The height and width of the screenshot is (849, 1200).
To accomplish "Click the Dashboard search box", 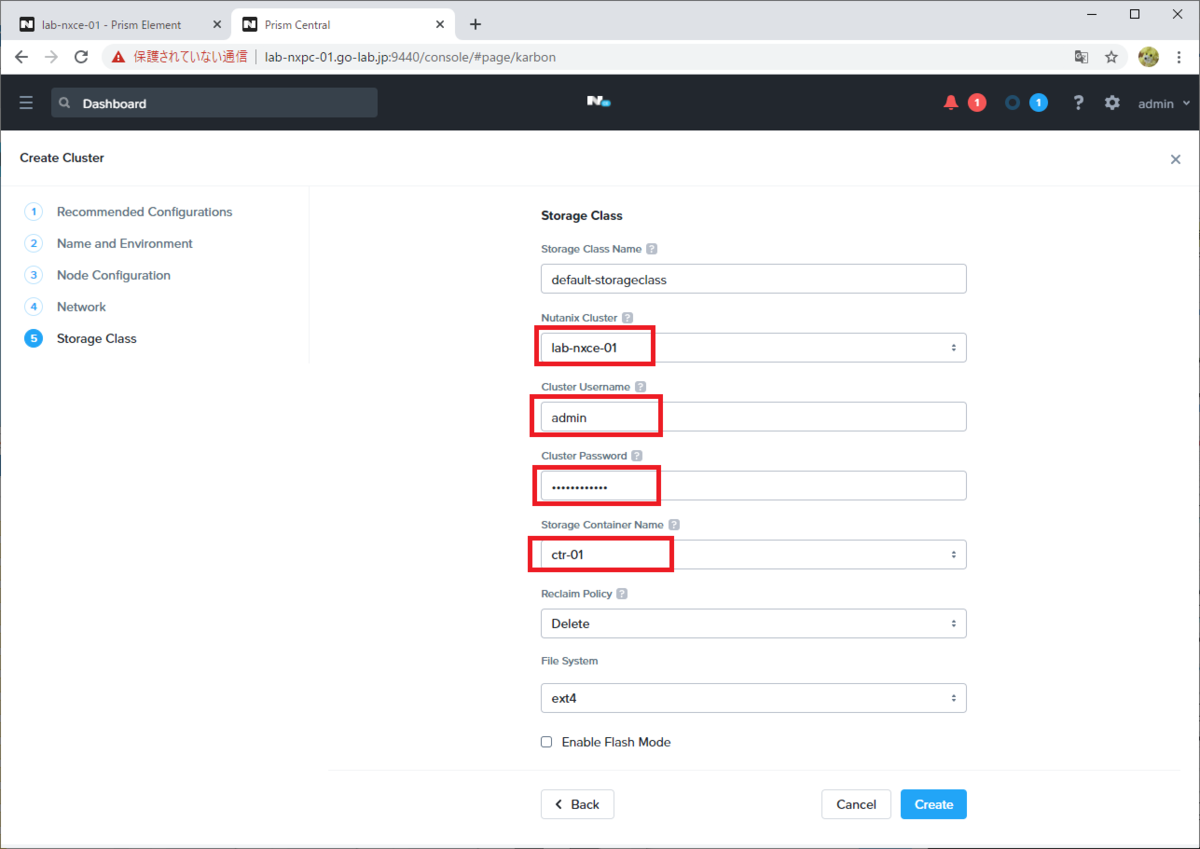I will click(x=214, y=103).
